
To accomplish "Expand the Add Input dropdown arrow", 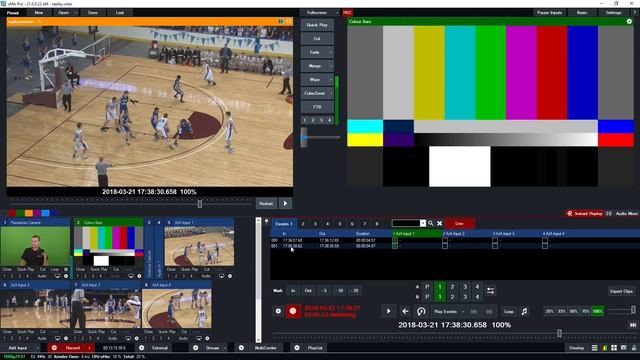I will tap(38, 348).
